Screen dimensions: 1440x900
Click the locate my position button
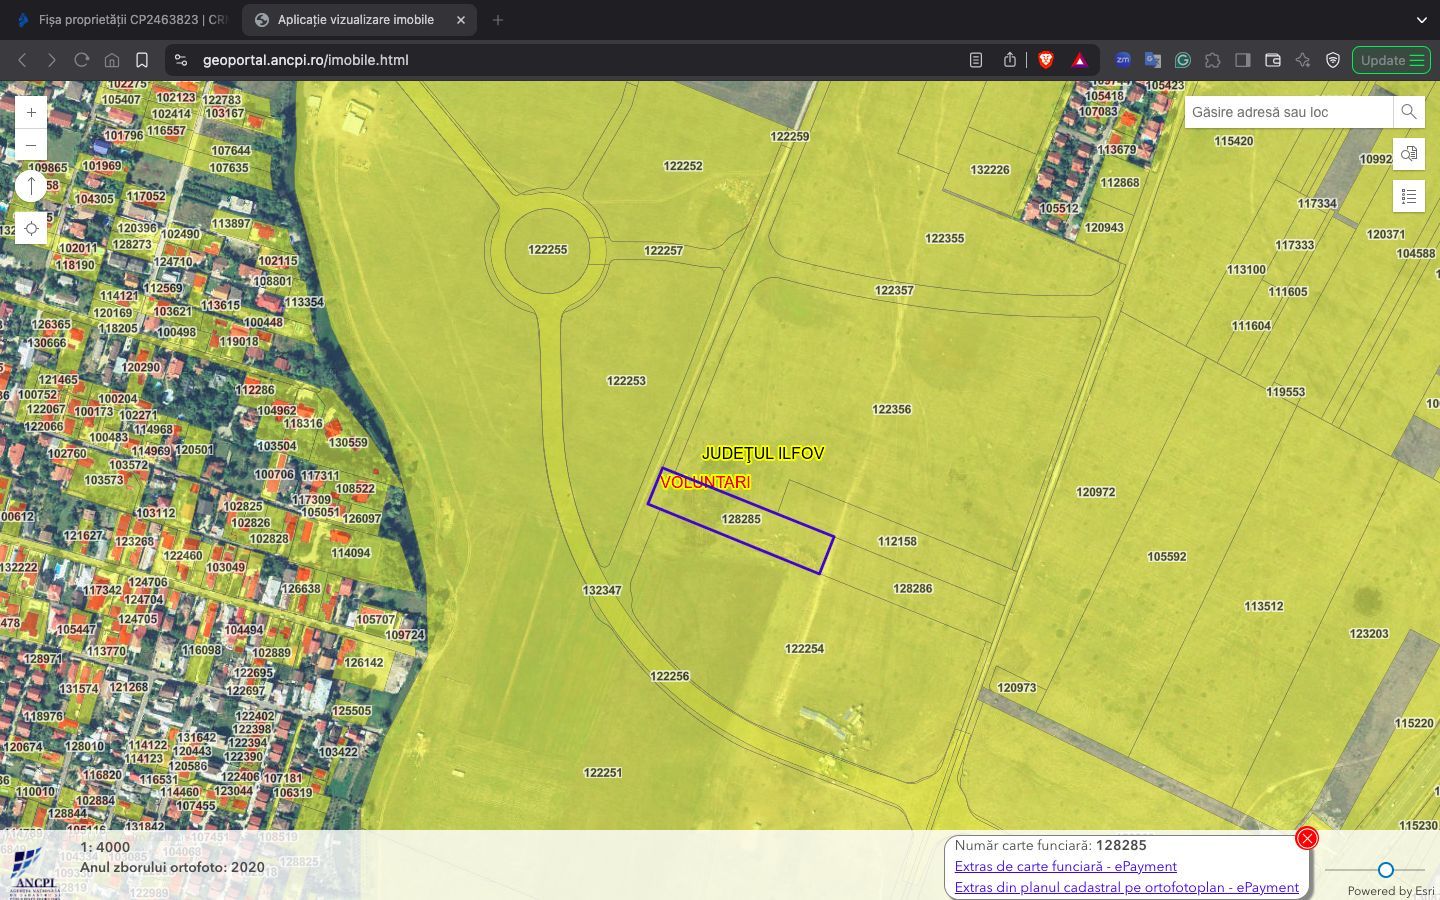click(x=31, y=229)
